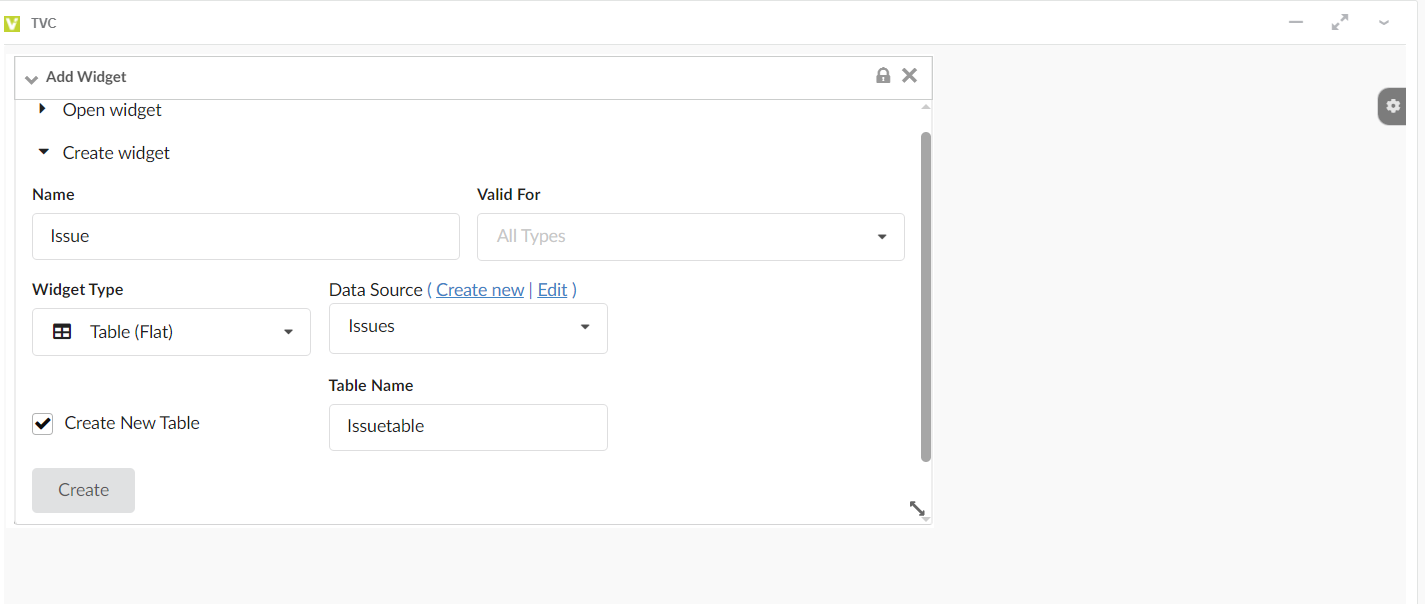The height and width of the screenshot is (604, 1425).
Task: Click the Name input field
Action: click(246, 237)
